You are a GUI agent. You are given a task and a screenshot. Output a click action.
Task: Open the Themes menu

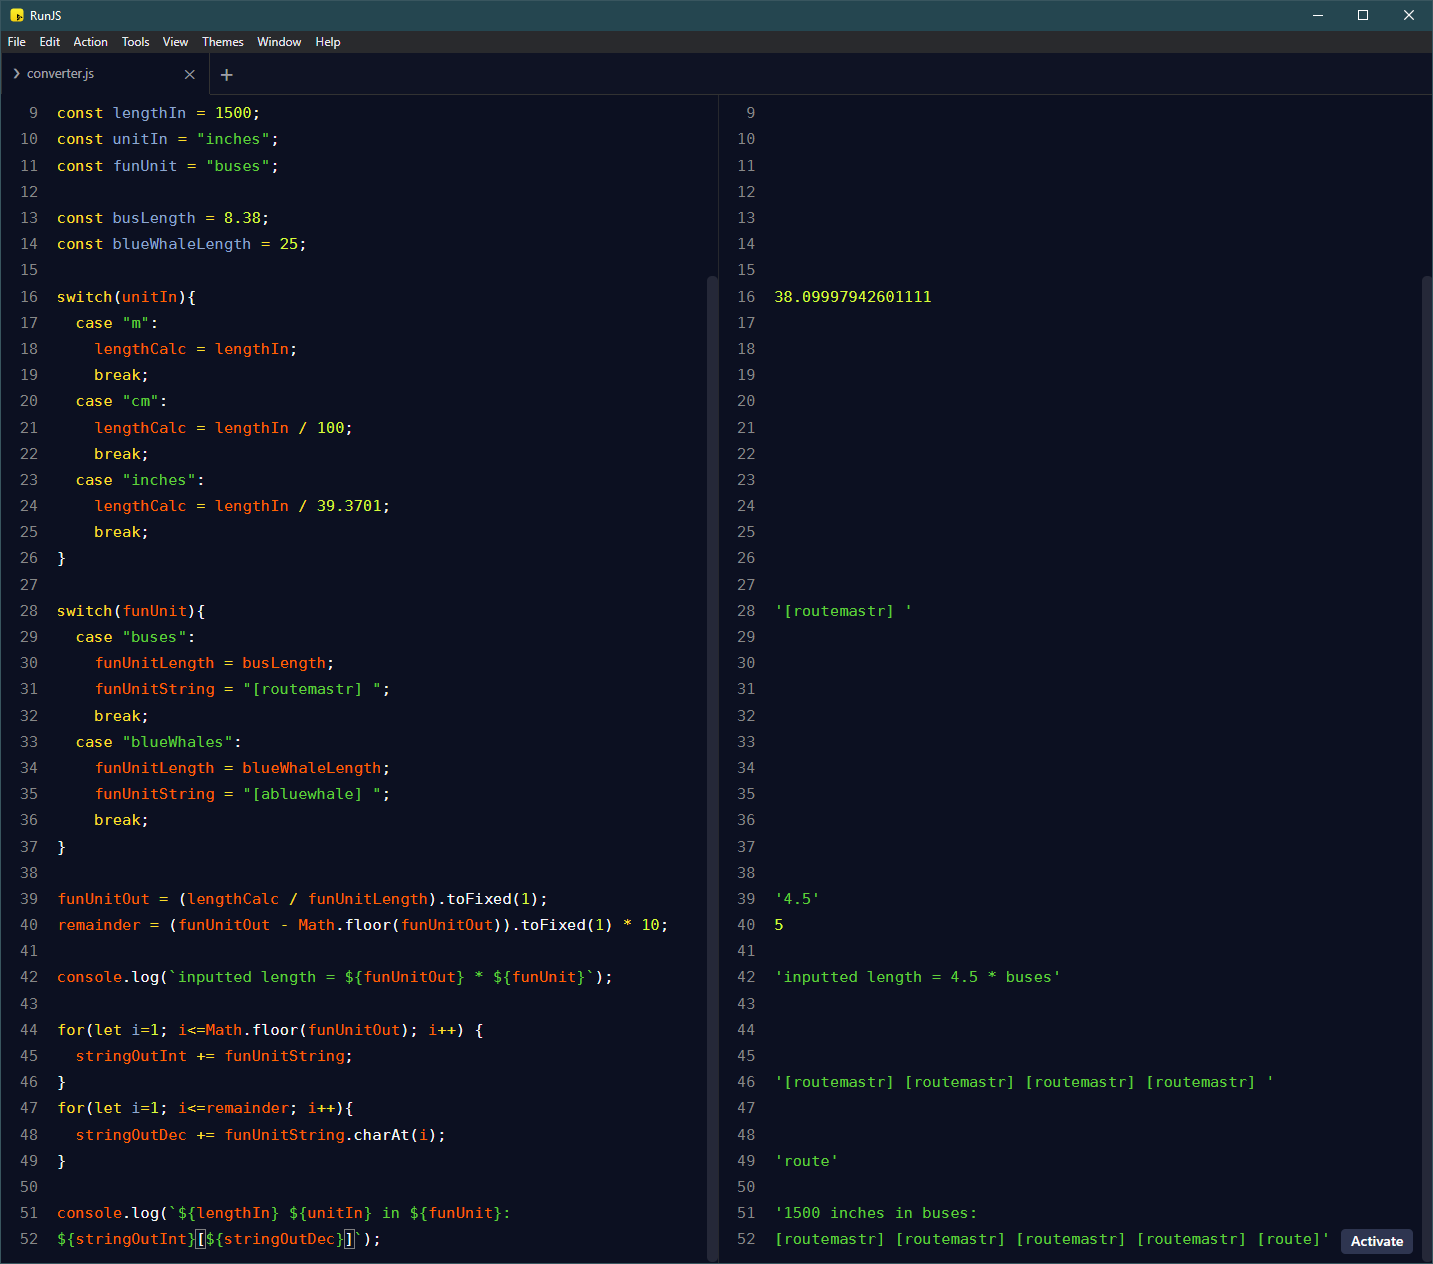point(222,42)
